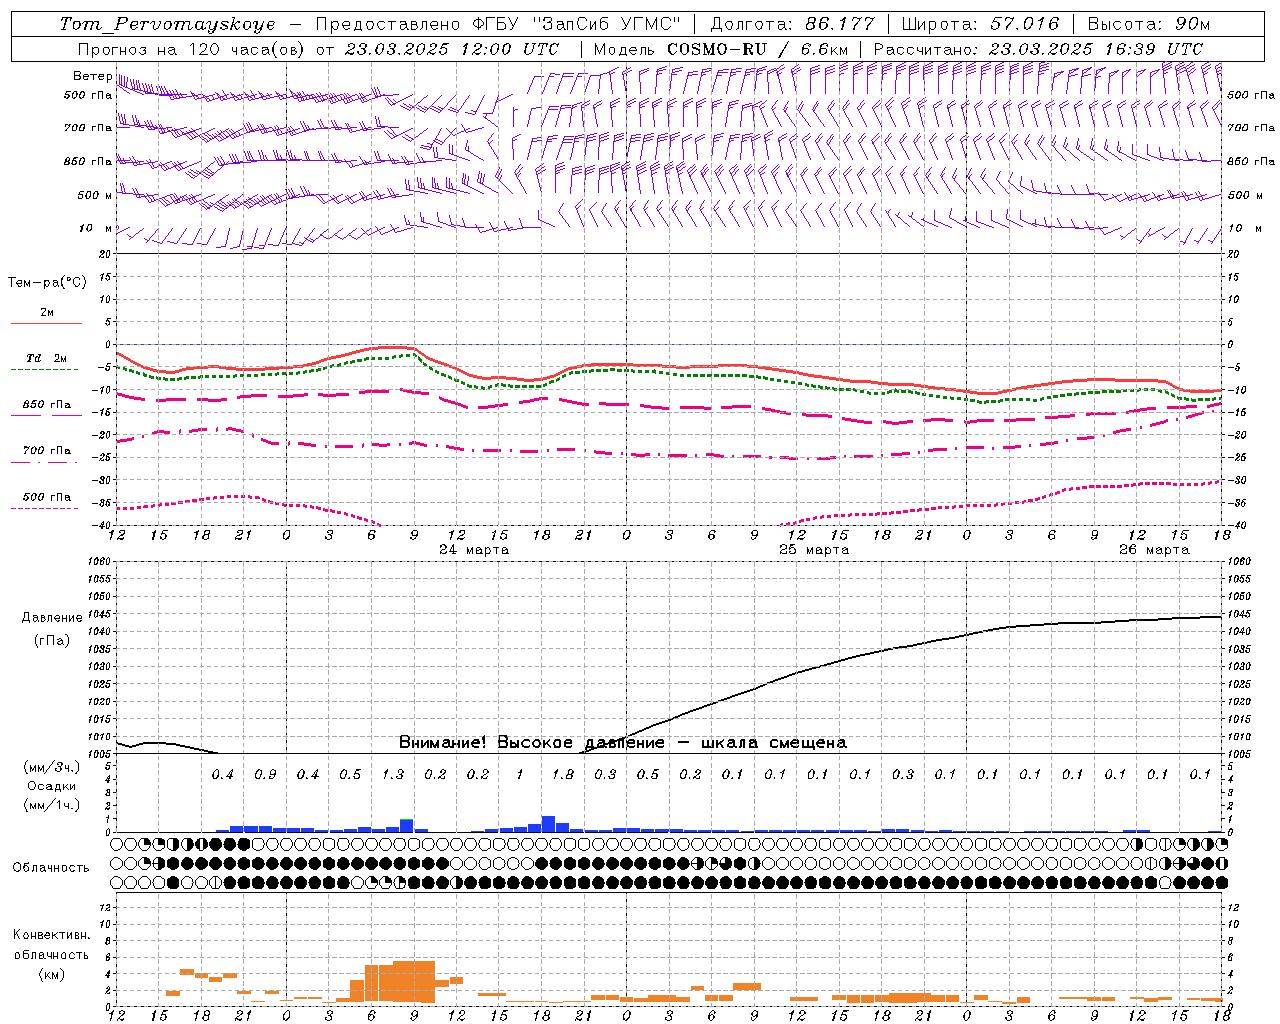The width and height of the screenshot is (1280, 1024).
Task: Select 'Прогноз на 120 часа(ов)' header text
Action: 192,49
